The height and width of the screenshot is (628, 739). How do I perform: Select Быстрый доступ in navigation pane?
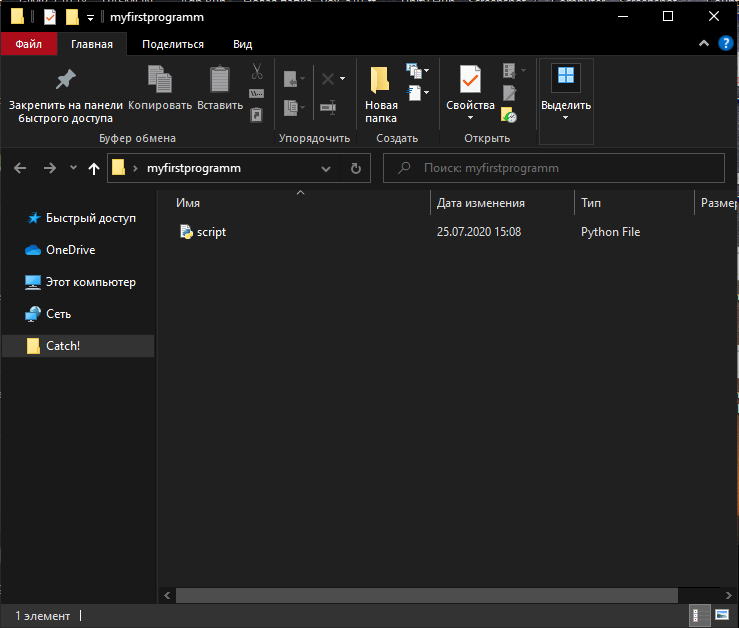[x=78, y=218]
